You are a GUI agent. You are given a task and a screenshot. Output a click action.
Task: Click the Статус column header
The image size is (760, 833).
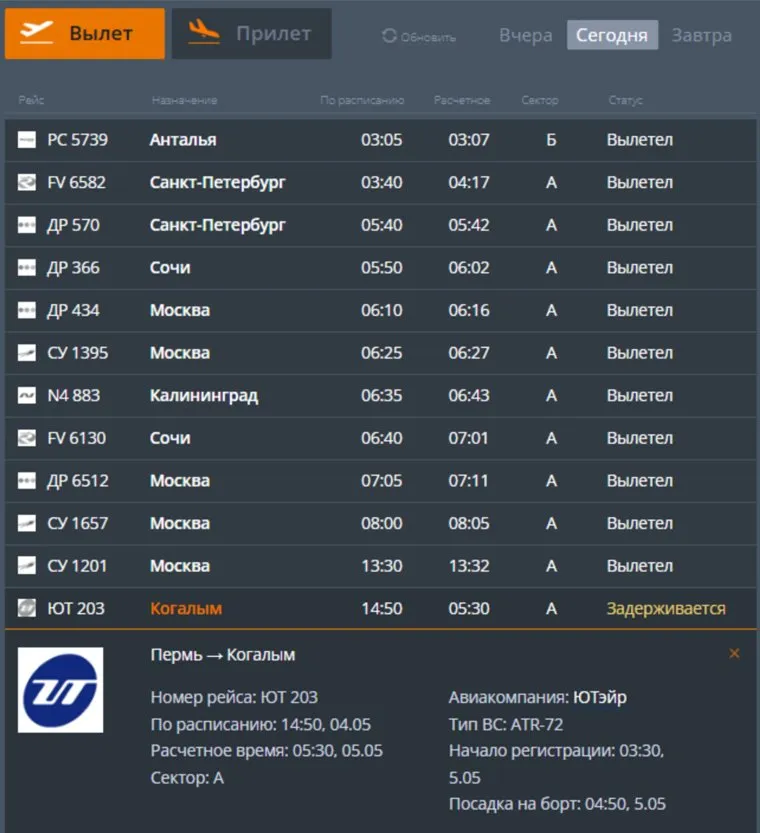(x=625, y=101)
